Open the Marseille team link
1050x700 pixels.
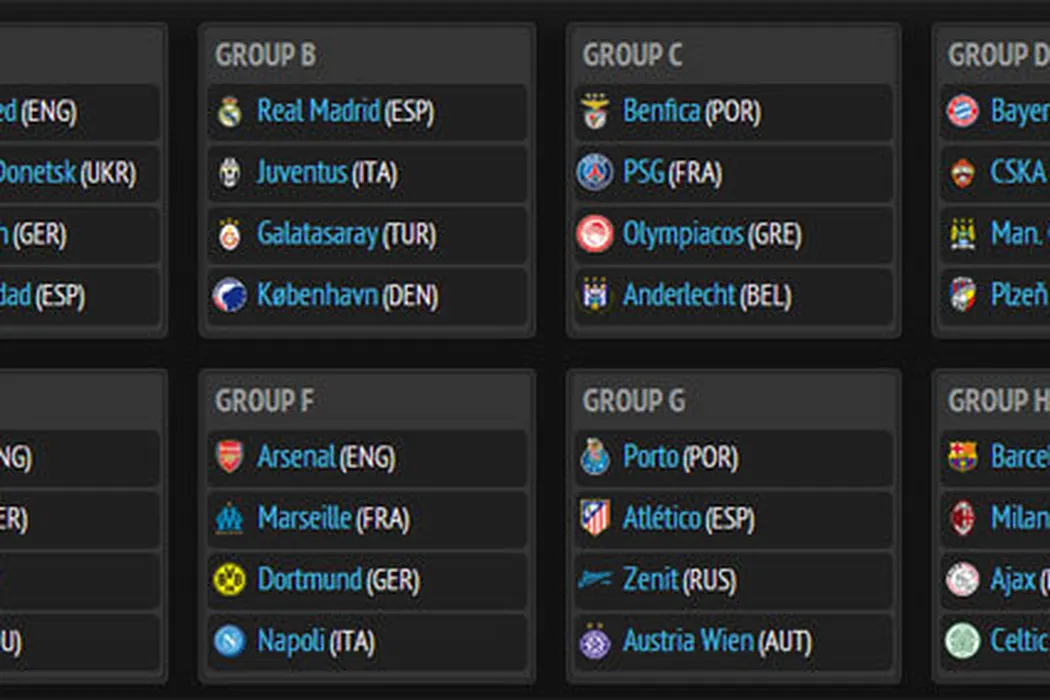pyautogui.click(x=305, y=519)
